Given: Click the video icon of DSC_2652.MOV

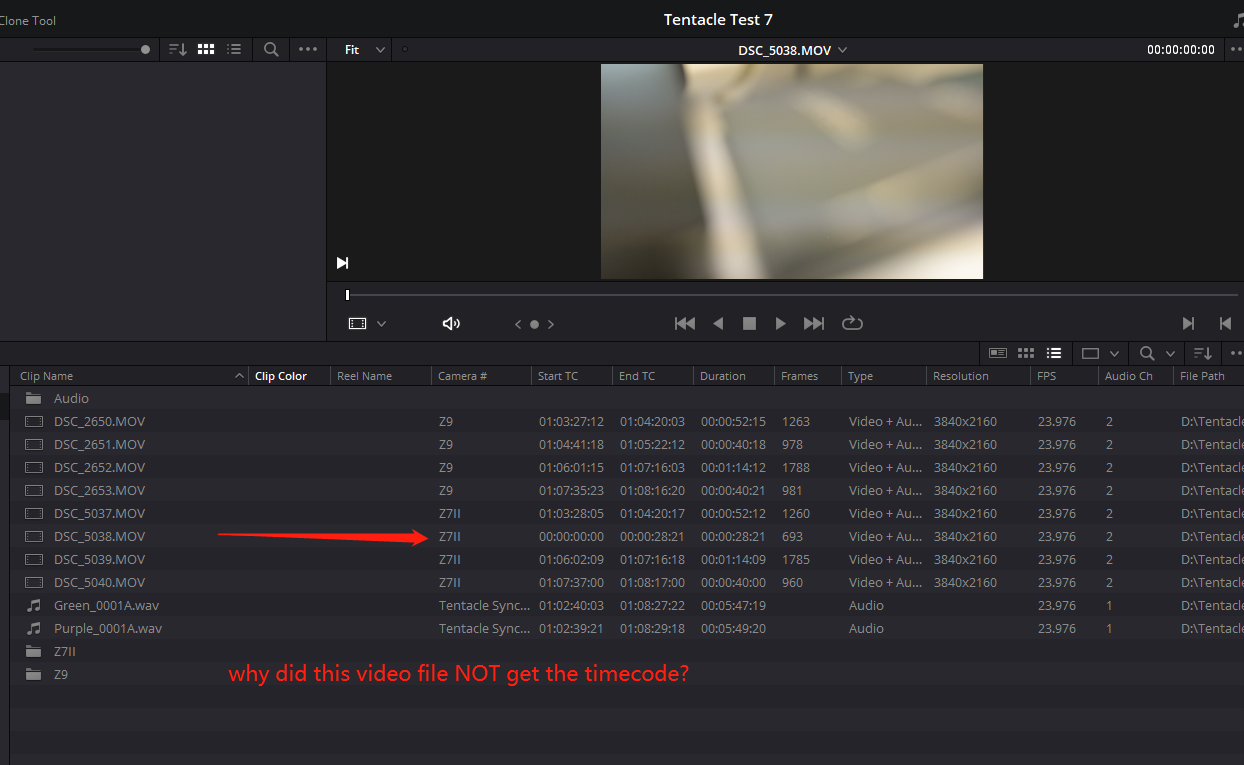Looking at the screenshot, I should (34, 467).
